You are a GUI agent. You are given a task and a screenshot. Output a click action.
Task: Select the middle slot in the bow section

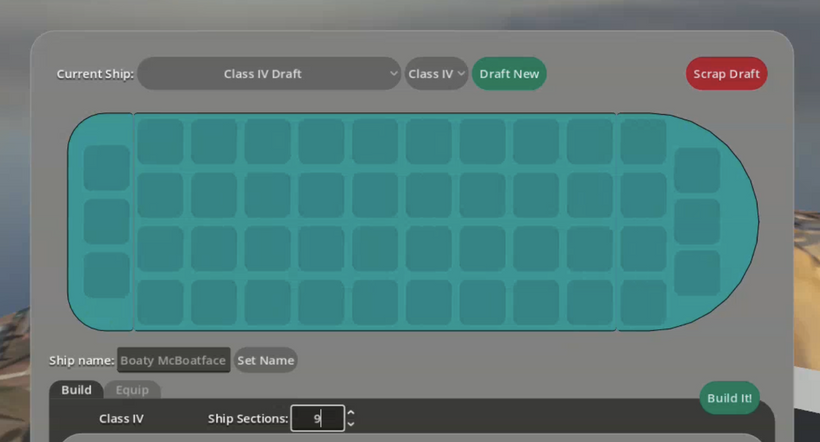point(697,221)
